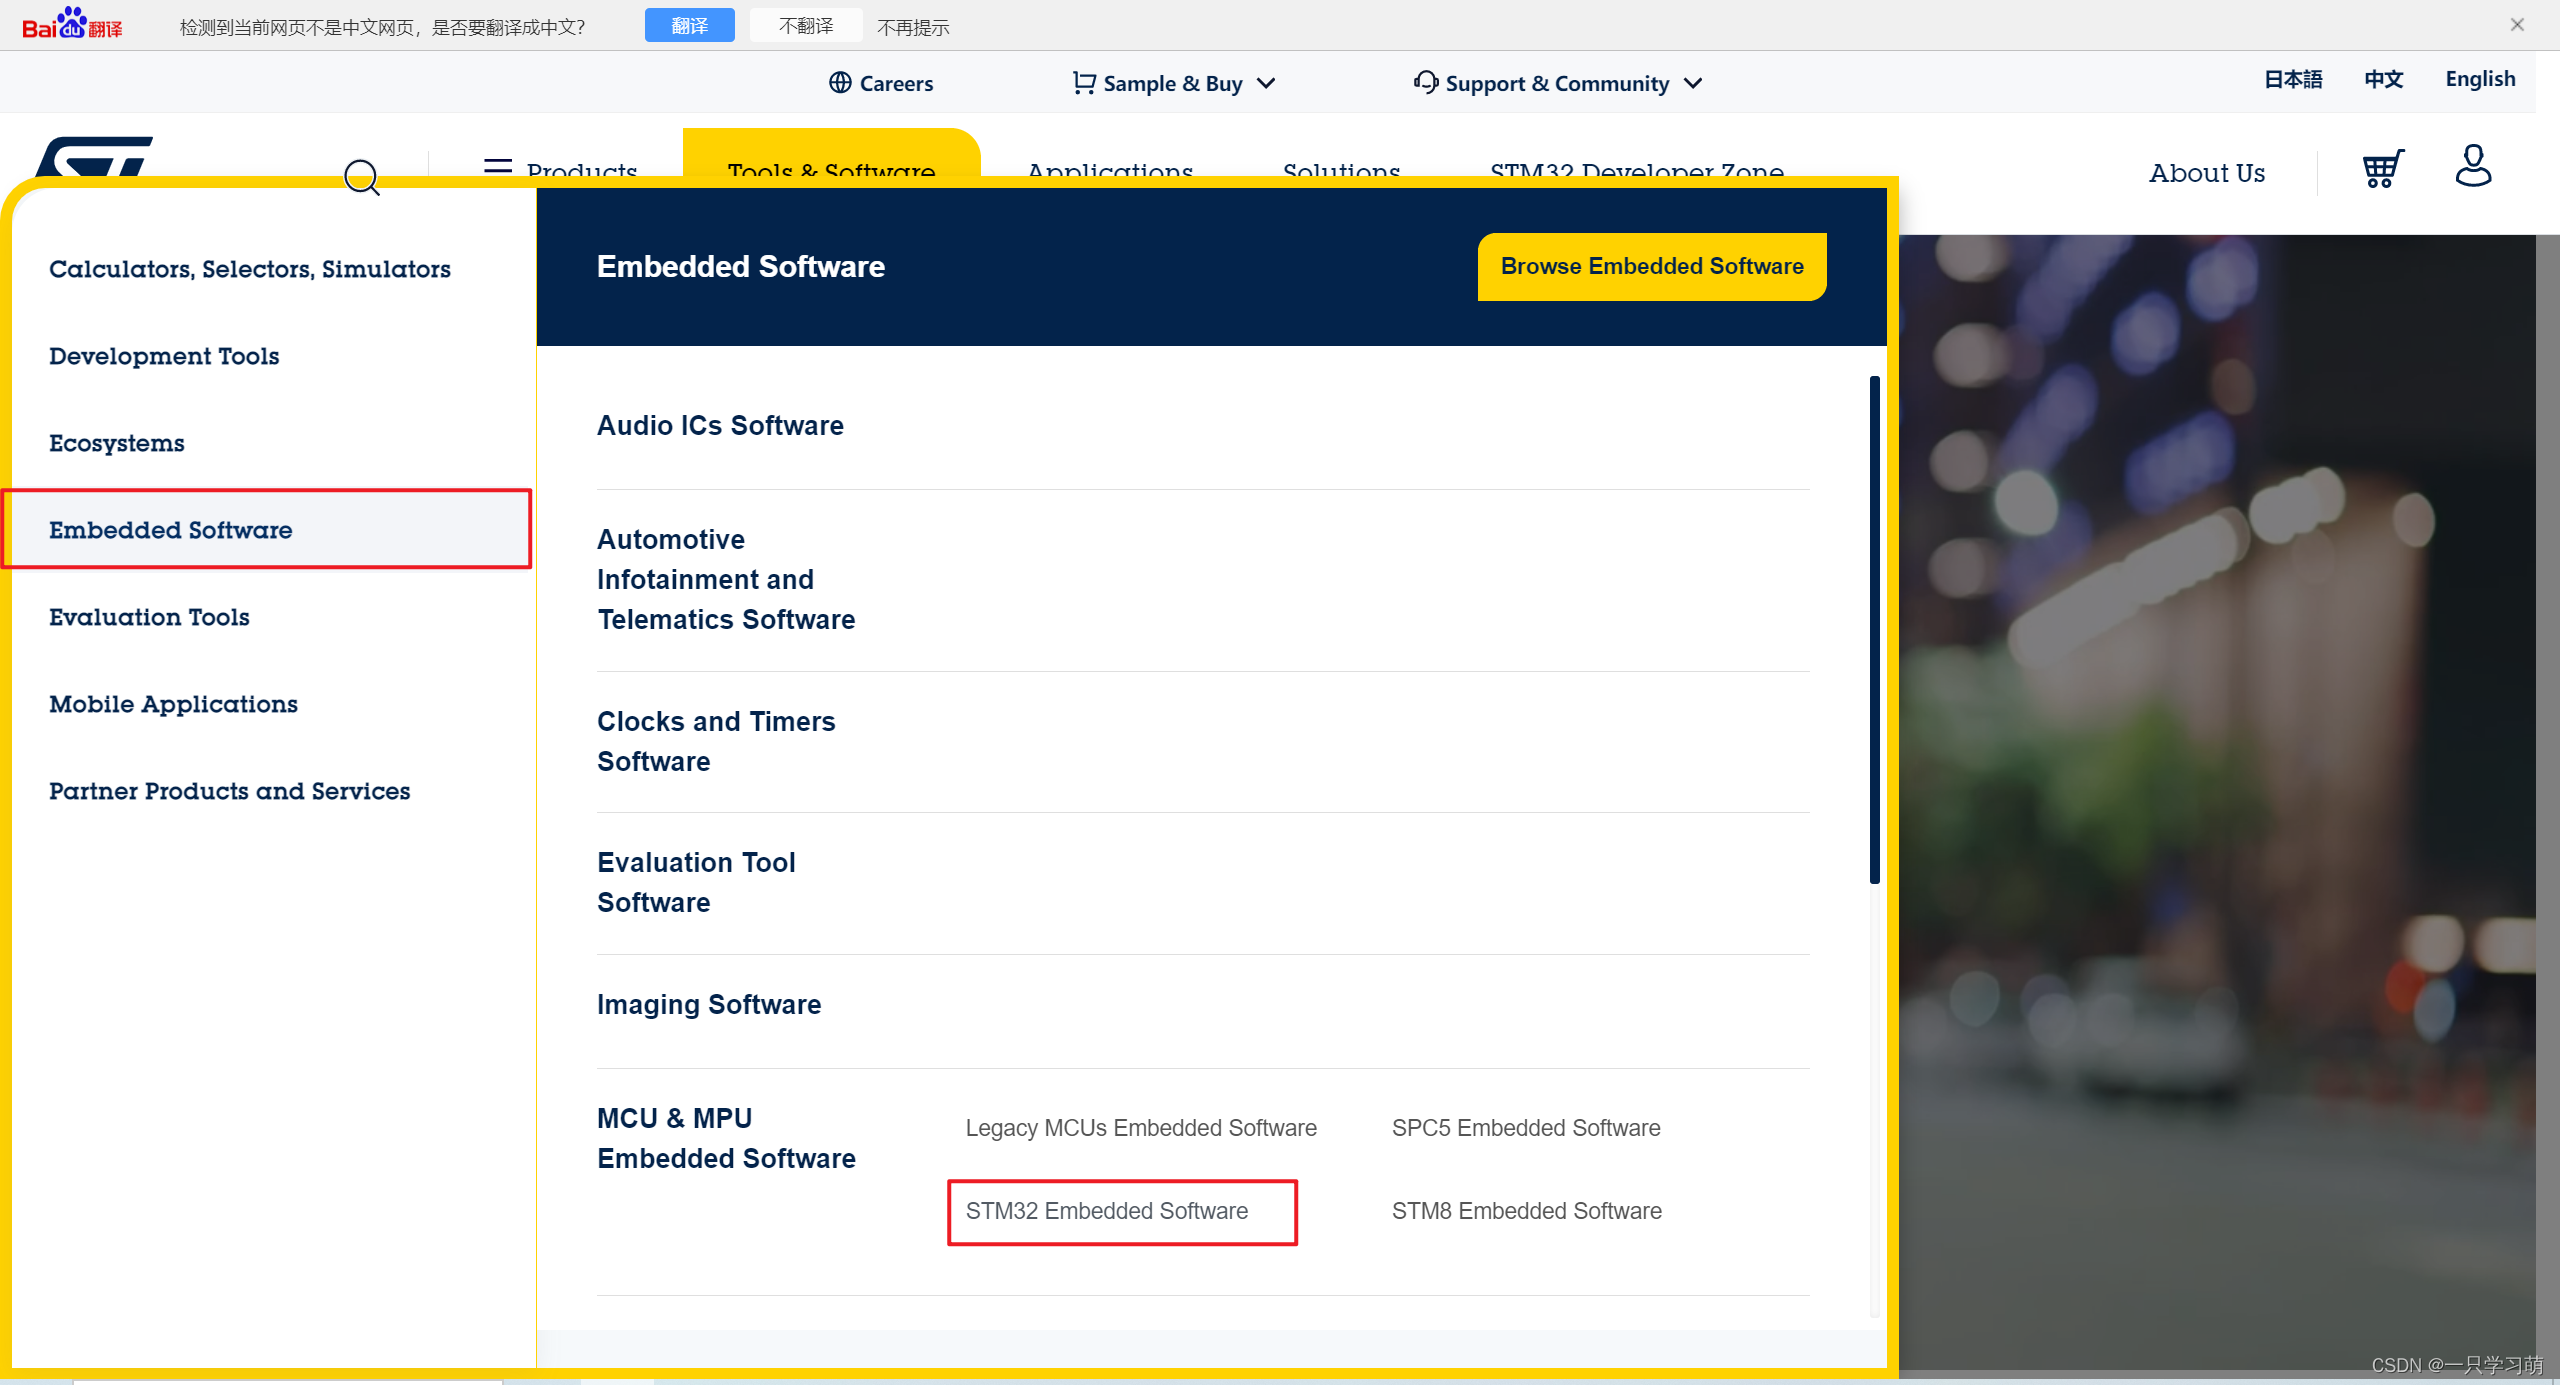Dismiss Baidu translation prompt
This screenshot has width=2560, height=1385.
point(2517,20)
